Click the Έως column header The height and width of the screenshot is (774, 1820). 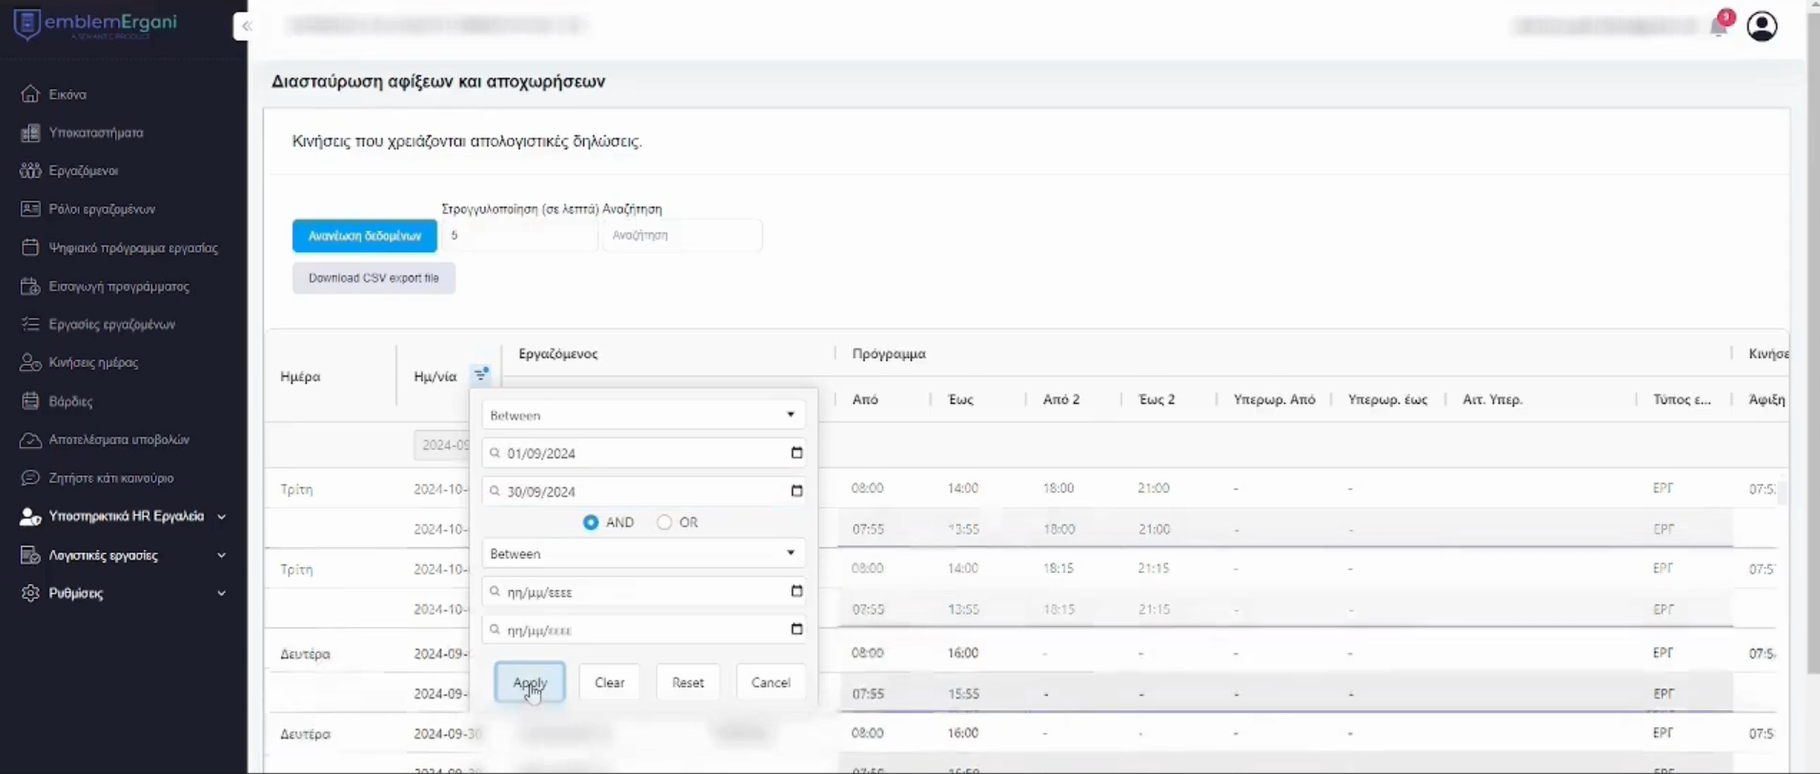pyautogui.click(x=960, y=399)
